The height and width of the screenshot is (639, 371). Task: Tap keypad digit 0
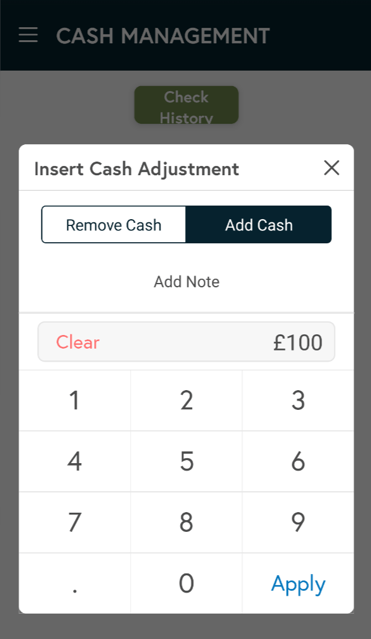[186, 583]
